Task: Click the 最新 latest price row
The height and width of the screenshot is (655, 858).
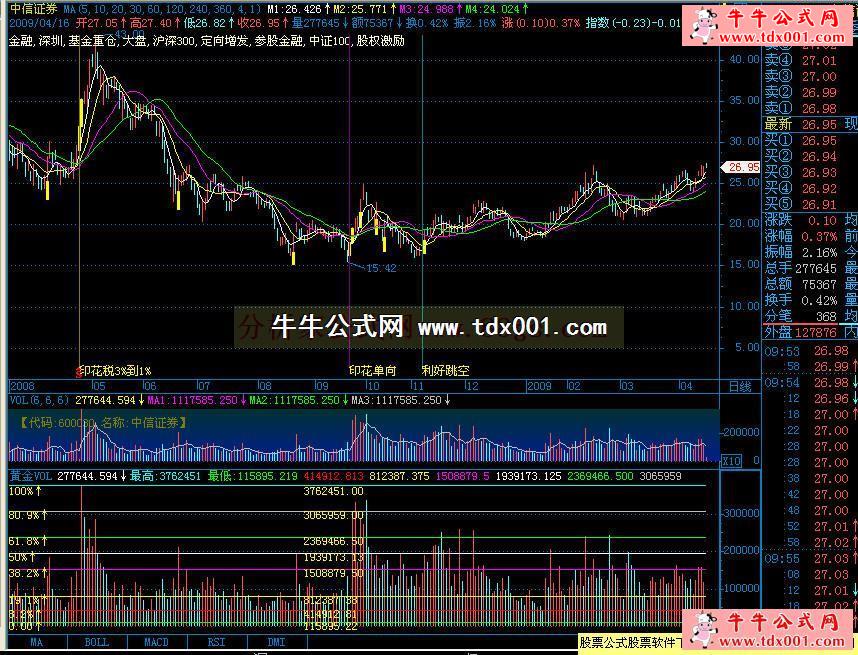Action: pyautogui.click(x=801, y=125)
